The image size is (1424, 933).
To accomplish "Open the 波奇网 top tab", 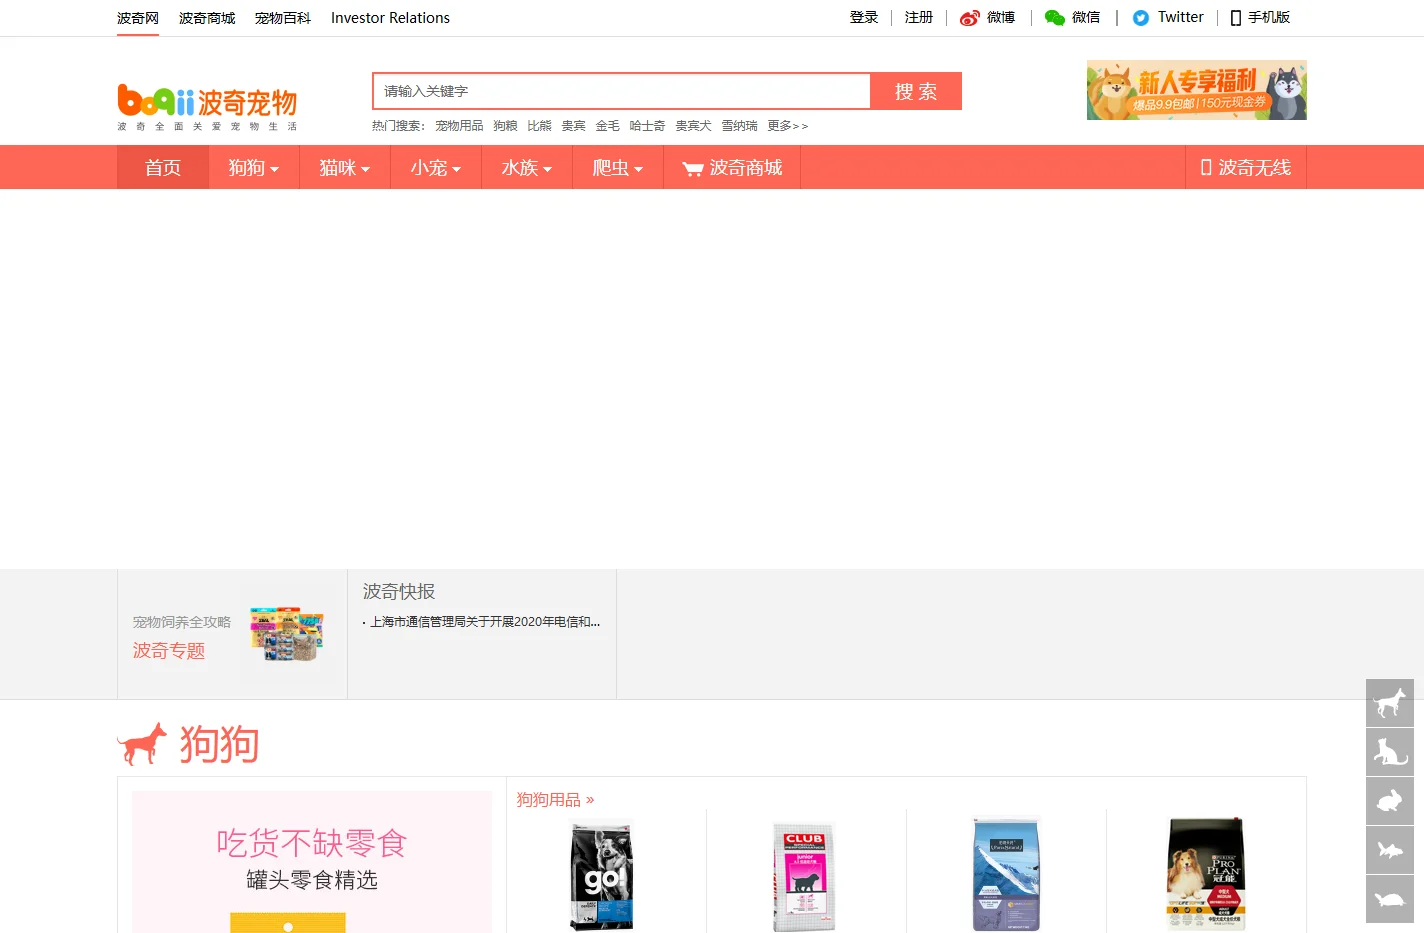I will (138, 18).
